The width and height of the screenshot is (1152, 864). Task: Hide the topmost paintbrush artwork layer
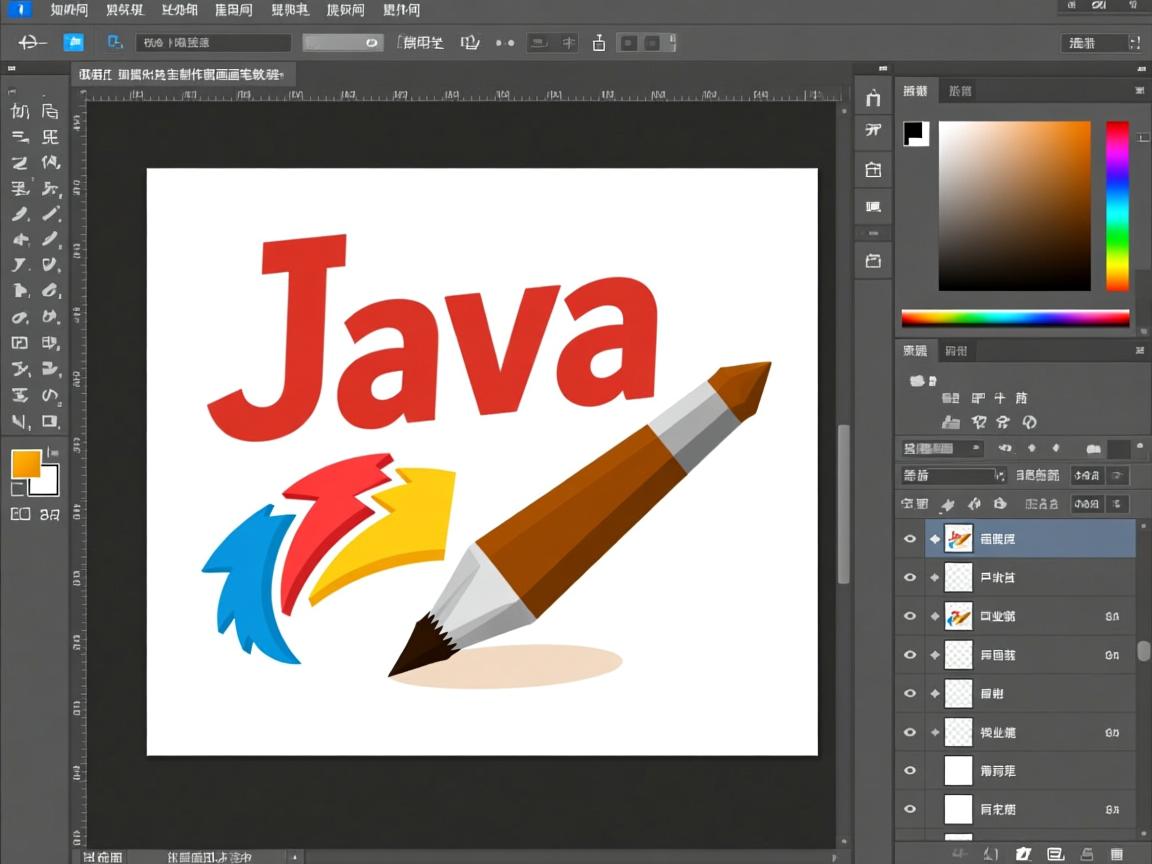[910, 539]
